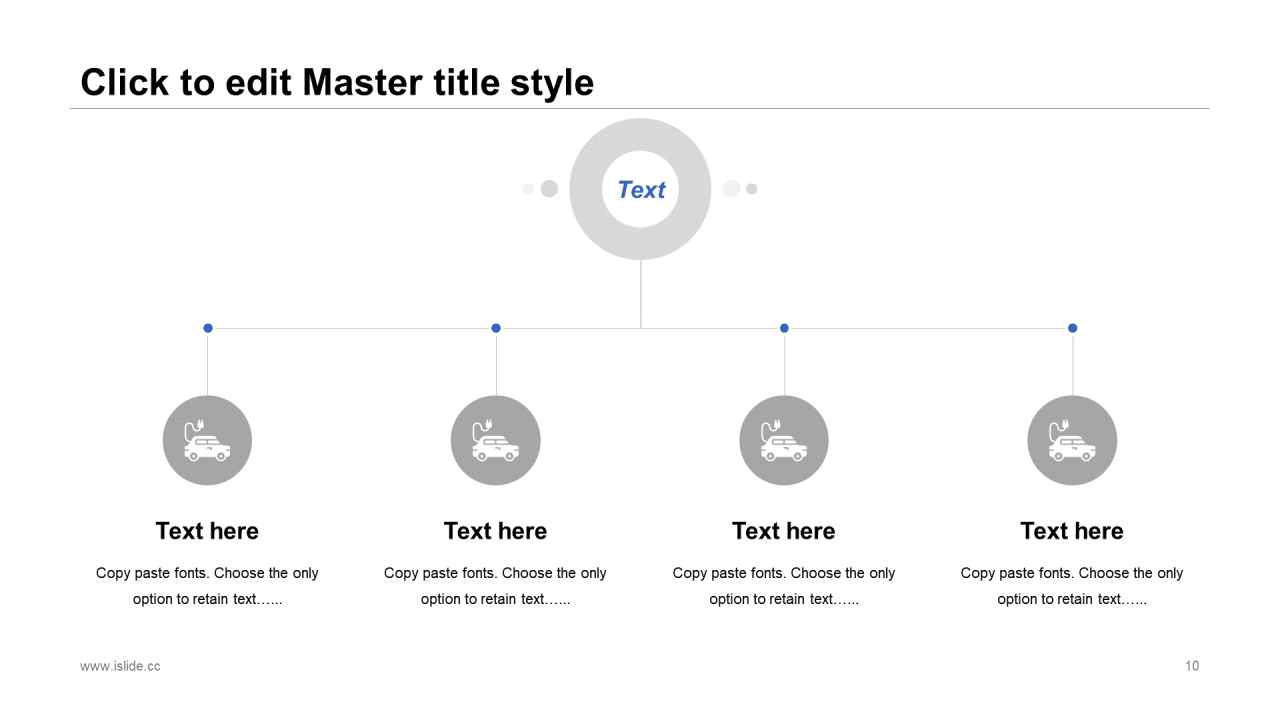Click the Master title style heading
1280x720 pixels.
point(337,82)
